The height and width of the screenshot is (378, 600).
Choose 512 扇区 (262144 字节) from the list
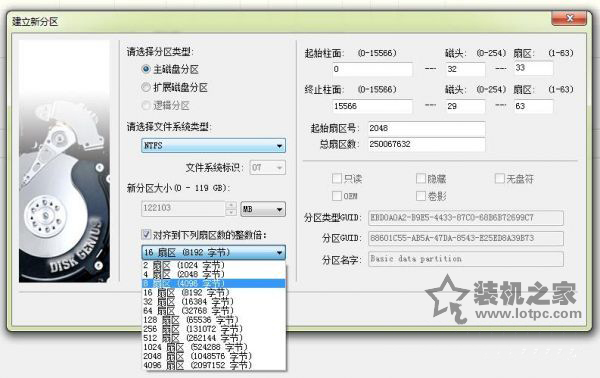(x=214, y=338)
